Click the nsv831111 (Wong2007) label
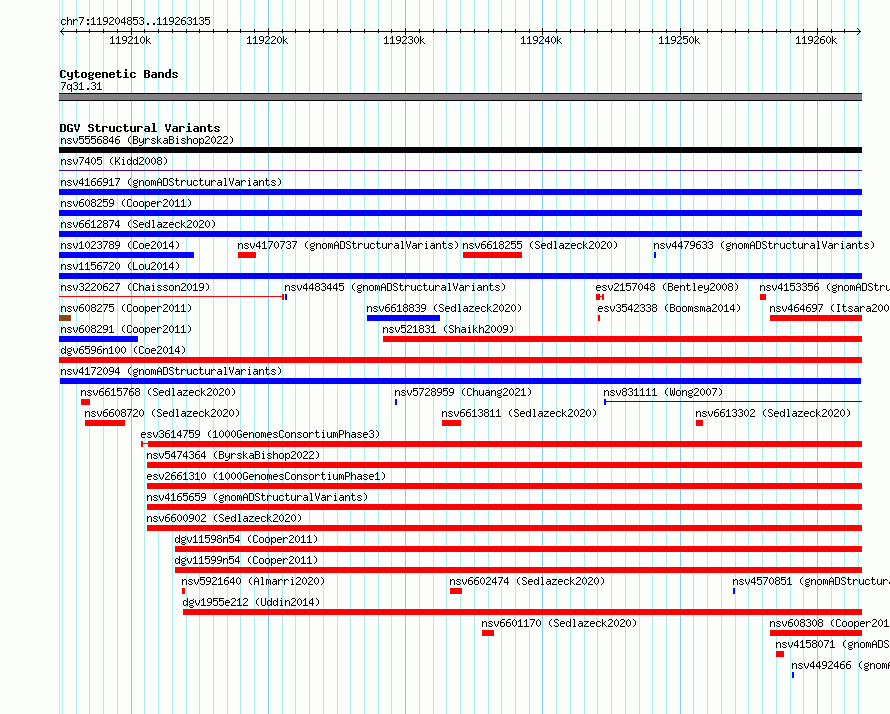The image size is (890, 714). point(663,392)
